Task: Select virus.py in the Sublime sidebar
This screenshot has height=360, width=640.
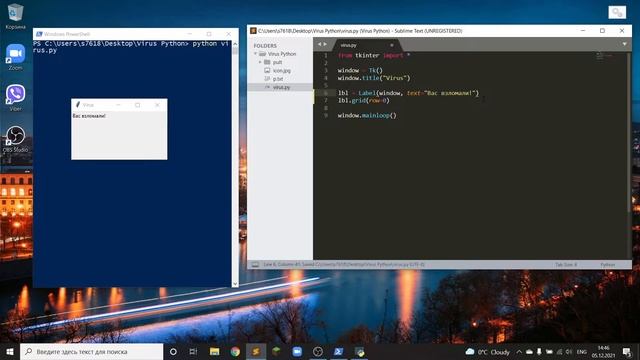Action: click(x=280, y=87)
